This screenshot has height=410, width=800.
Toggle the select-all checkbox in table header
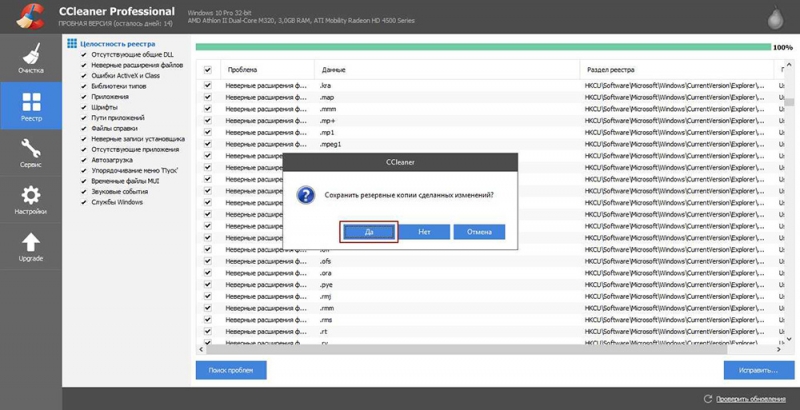(x=208, y=70)
